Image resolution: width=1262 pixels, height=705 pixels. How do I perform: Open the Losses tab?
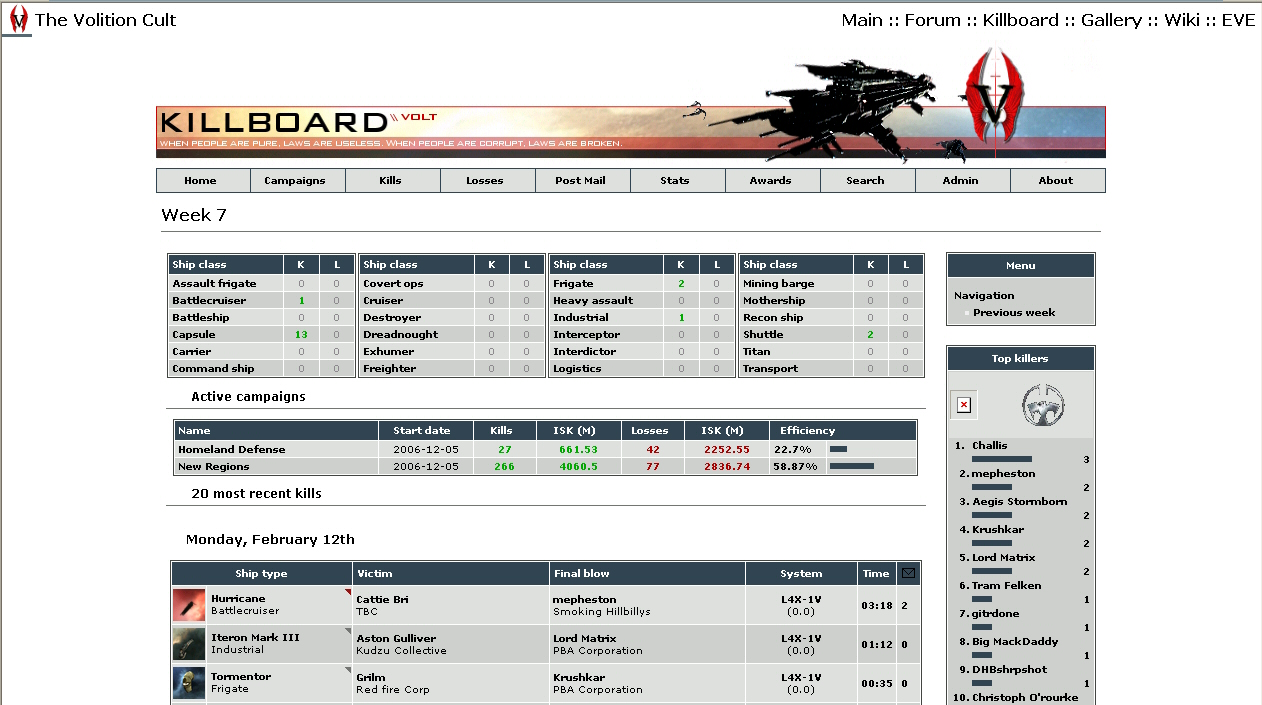click(488, 181)
